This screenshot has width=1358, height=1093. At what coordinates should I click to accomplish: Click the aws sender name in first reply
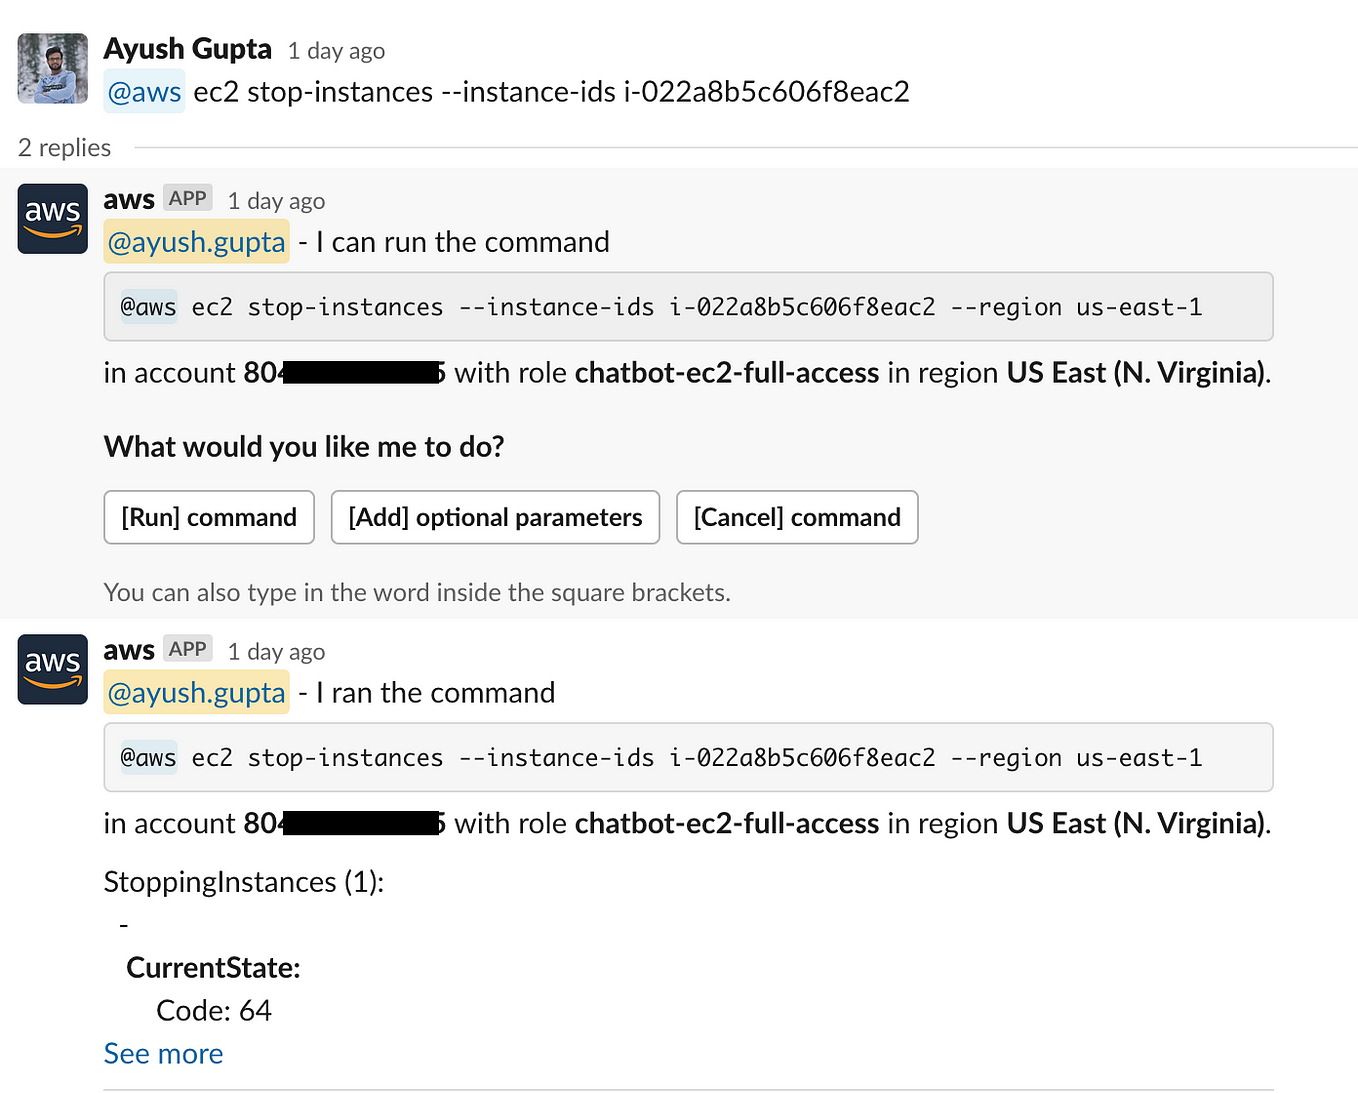pos(129,199)
